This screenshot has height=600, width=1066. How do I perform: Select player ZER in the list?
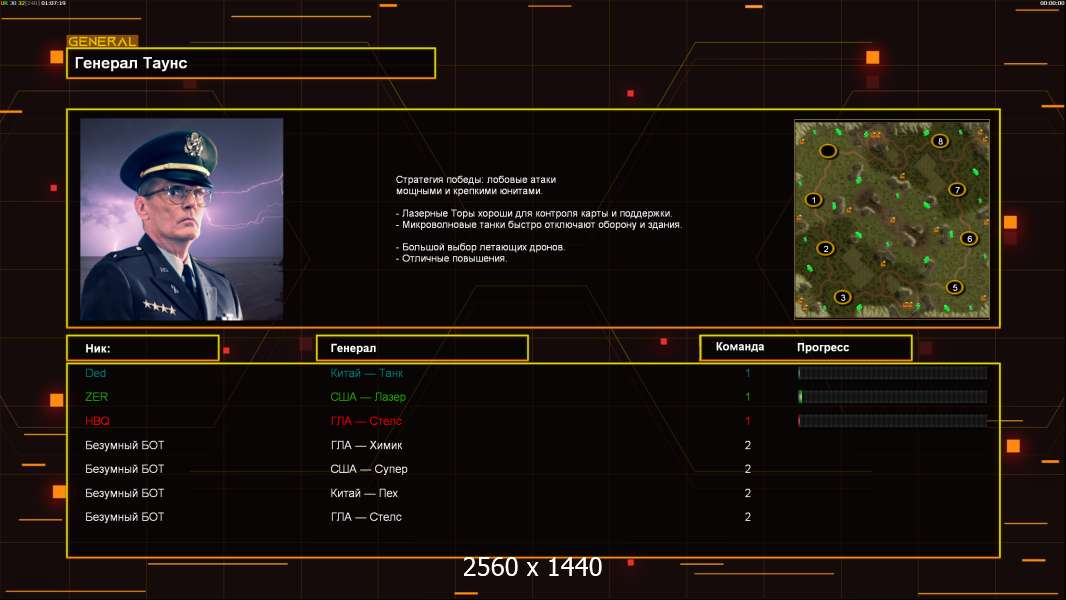tap(96, 397)
